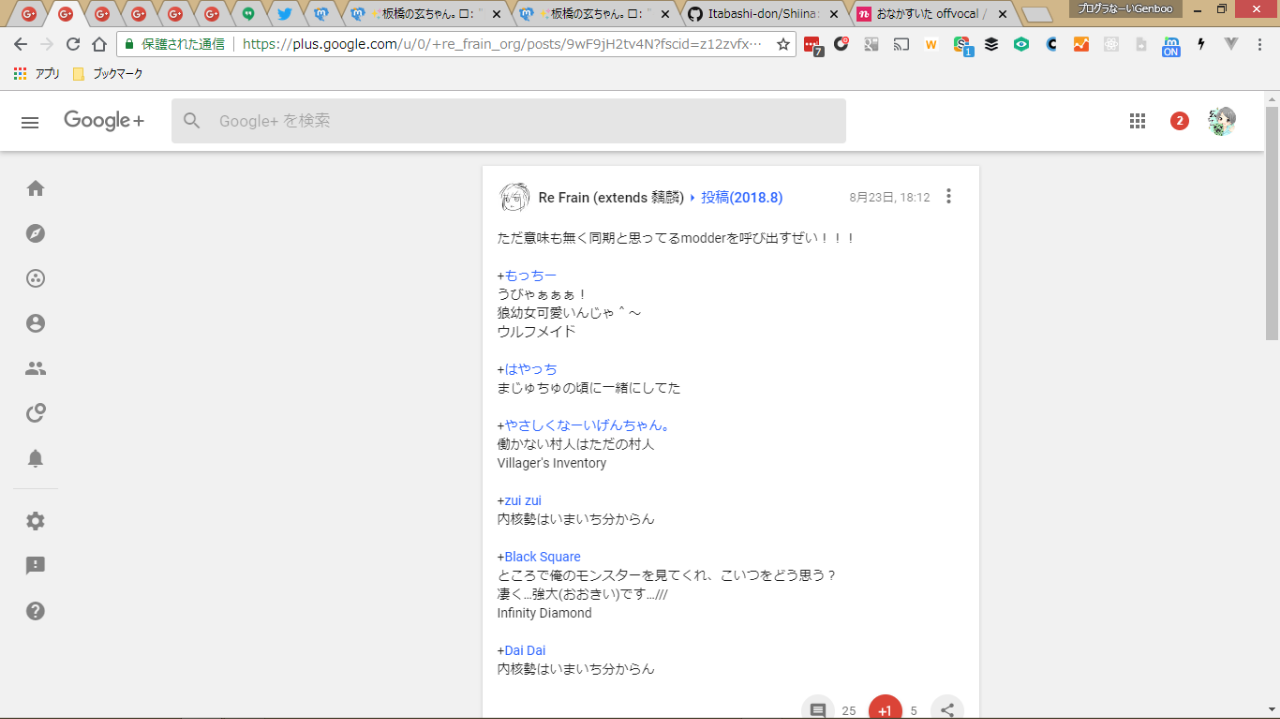Image resolution: width=1280 pixels, height=719 pixels.
Task: Open the 投稿(2018.8) collection link
Action: click(x=741, y=198)
